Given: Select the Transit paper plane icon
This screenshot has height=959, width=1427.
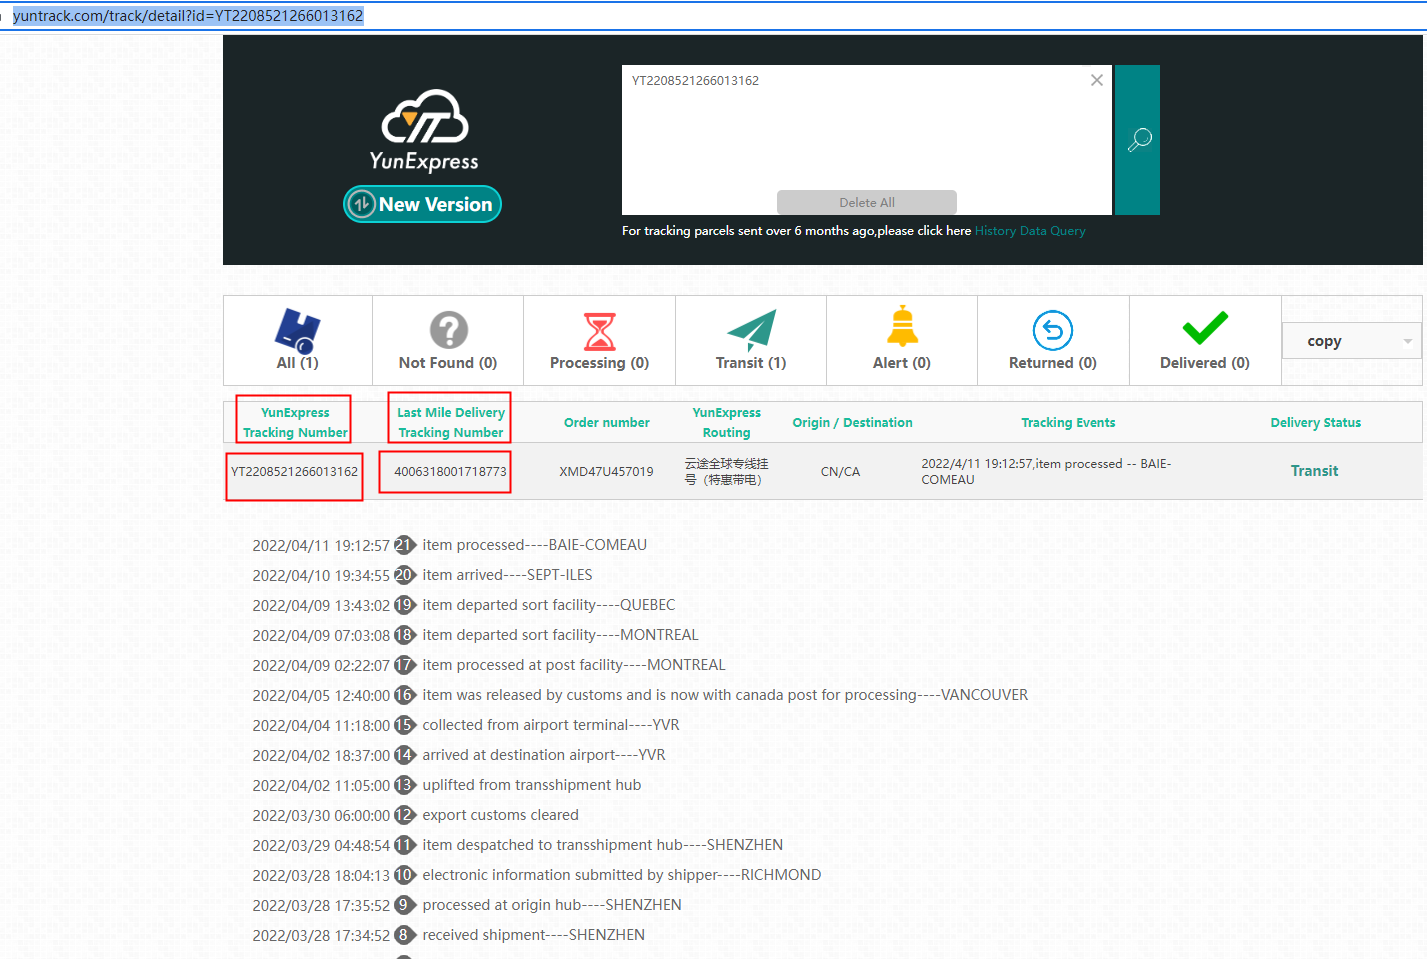Looking at the screenshot, I should coord(751,329).
